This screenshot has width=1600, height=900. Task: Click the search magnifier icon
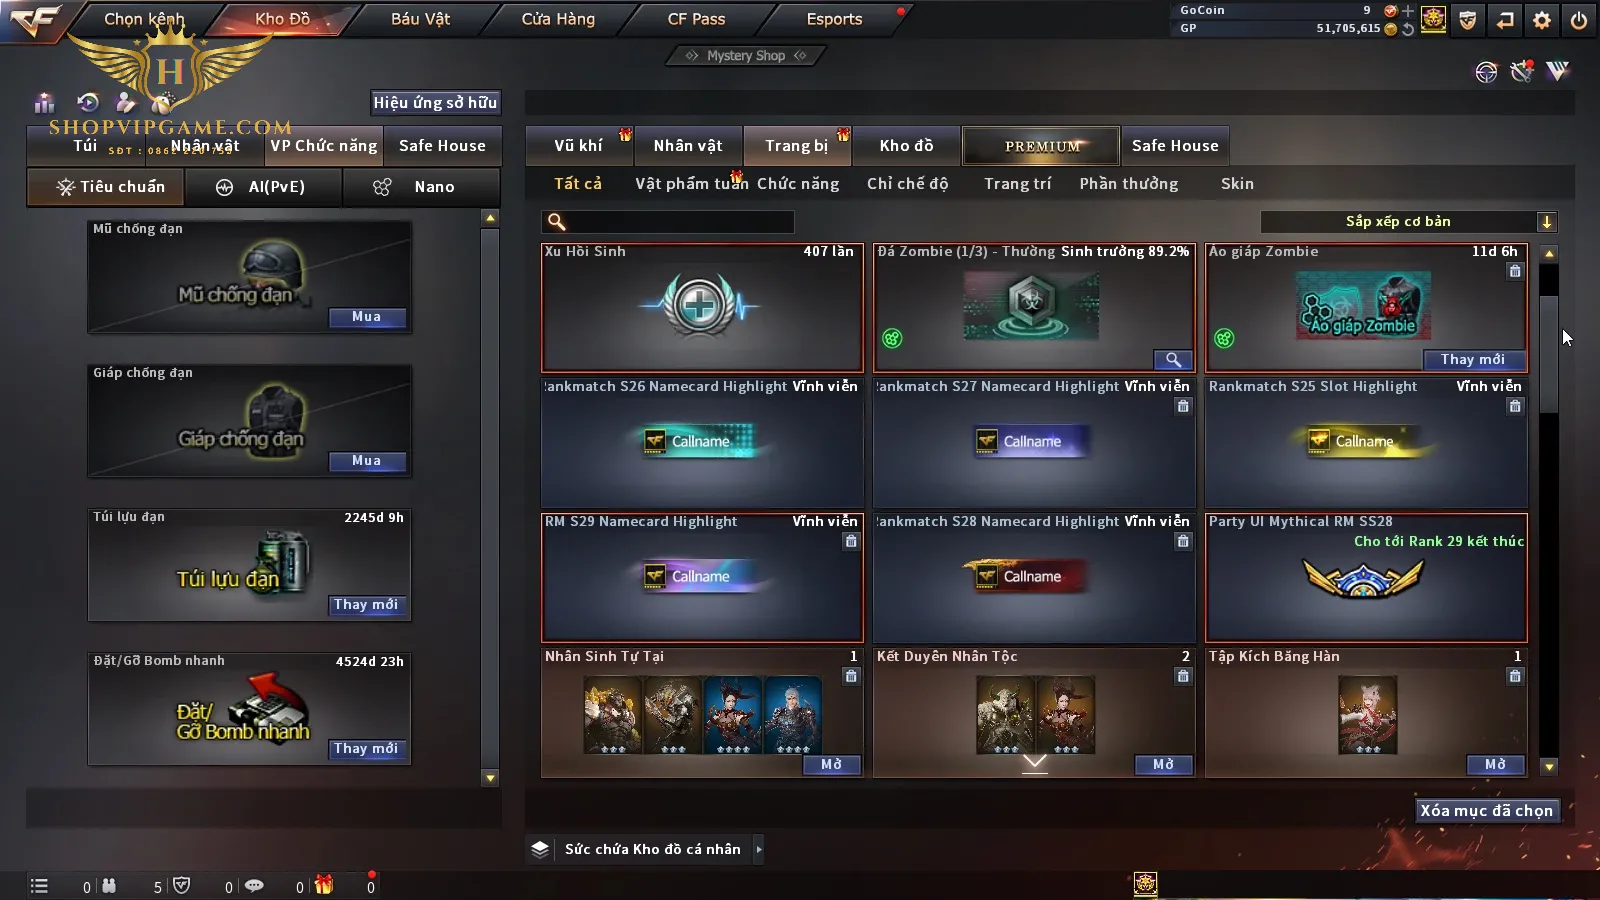click(557, 222)
